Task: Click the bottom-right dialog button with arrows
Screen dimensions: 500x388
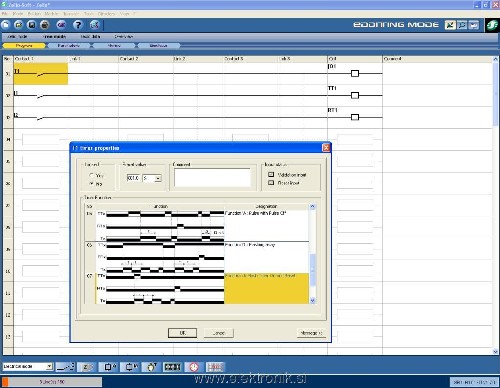Action: coord(311,333)
